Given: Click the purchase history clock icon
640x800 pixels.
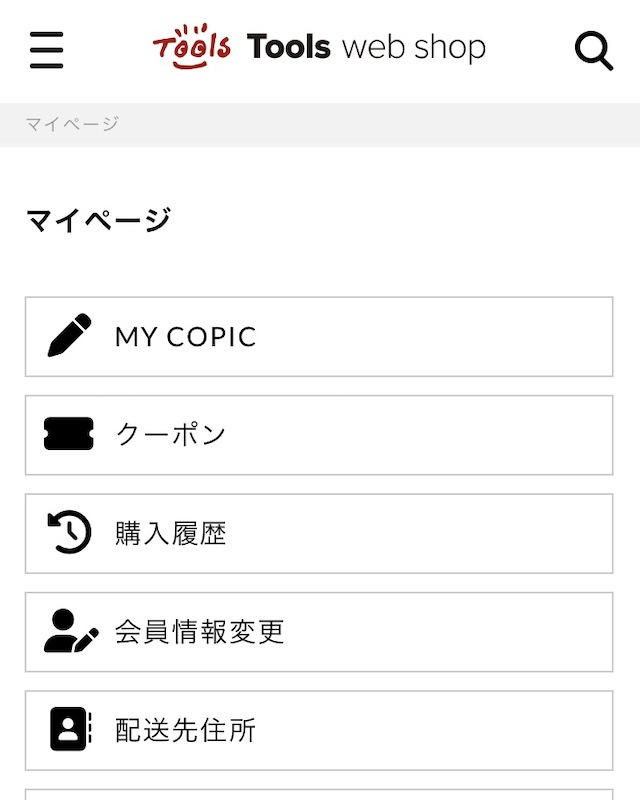Looking at the screenshot, I should (x=69, y=532).
